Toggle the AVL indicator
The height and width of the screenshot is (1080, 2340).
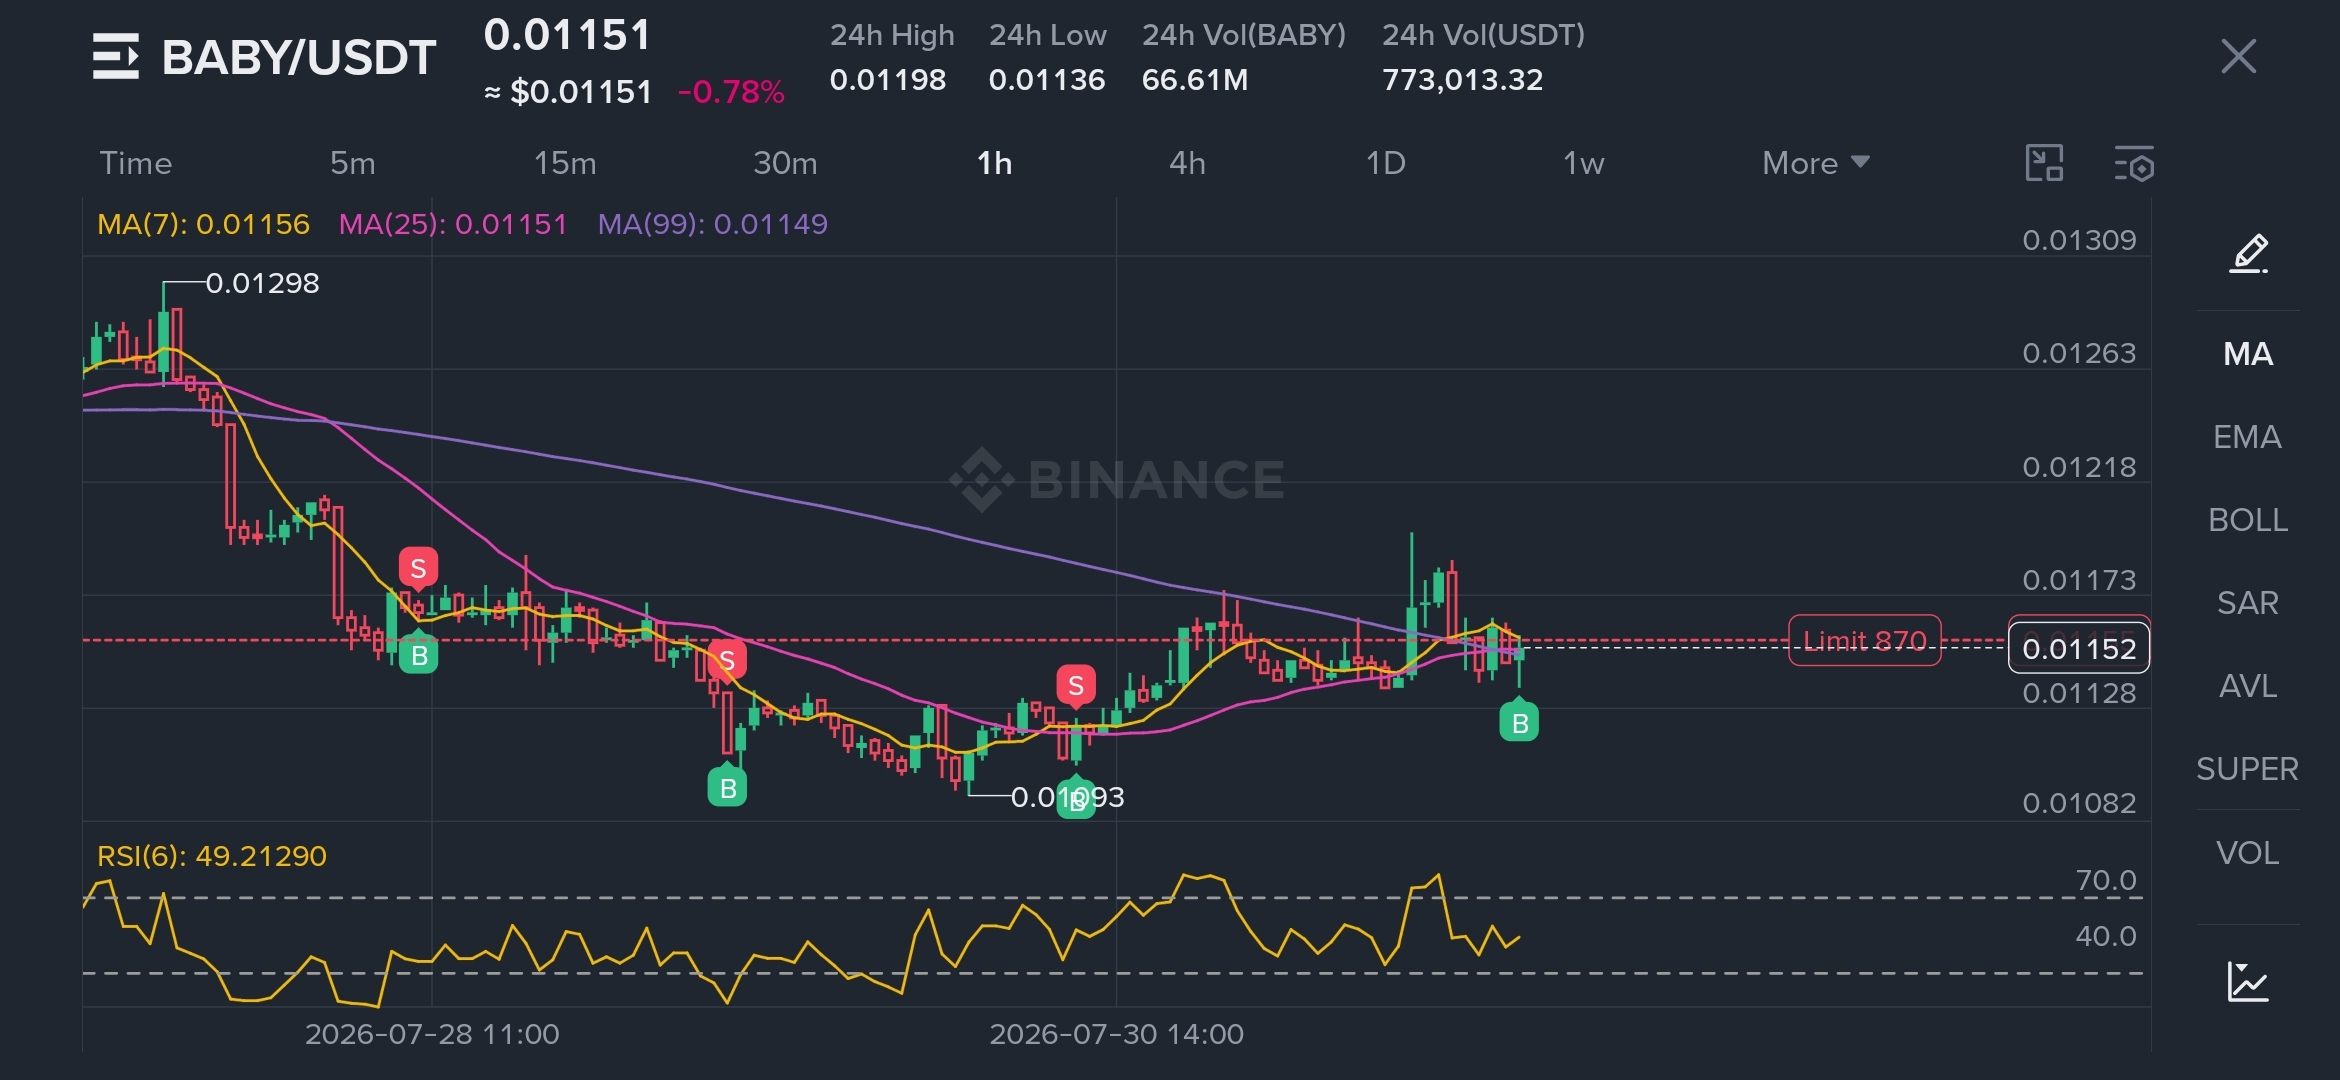coord(2248,686)
